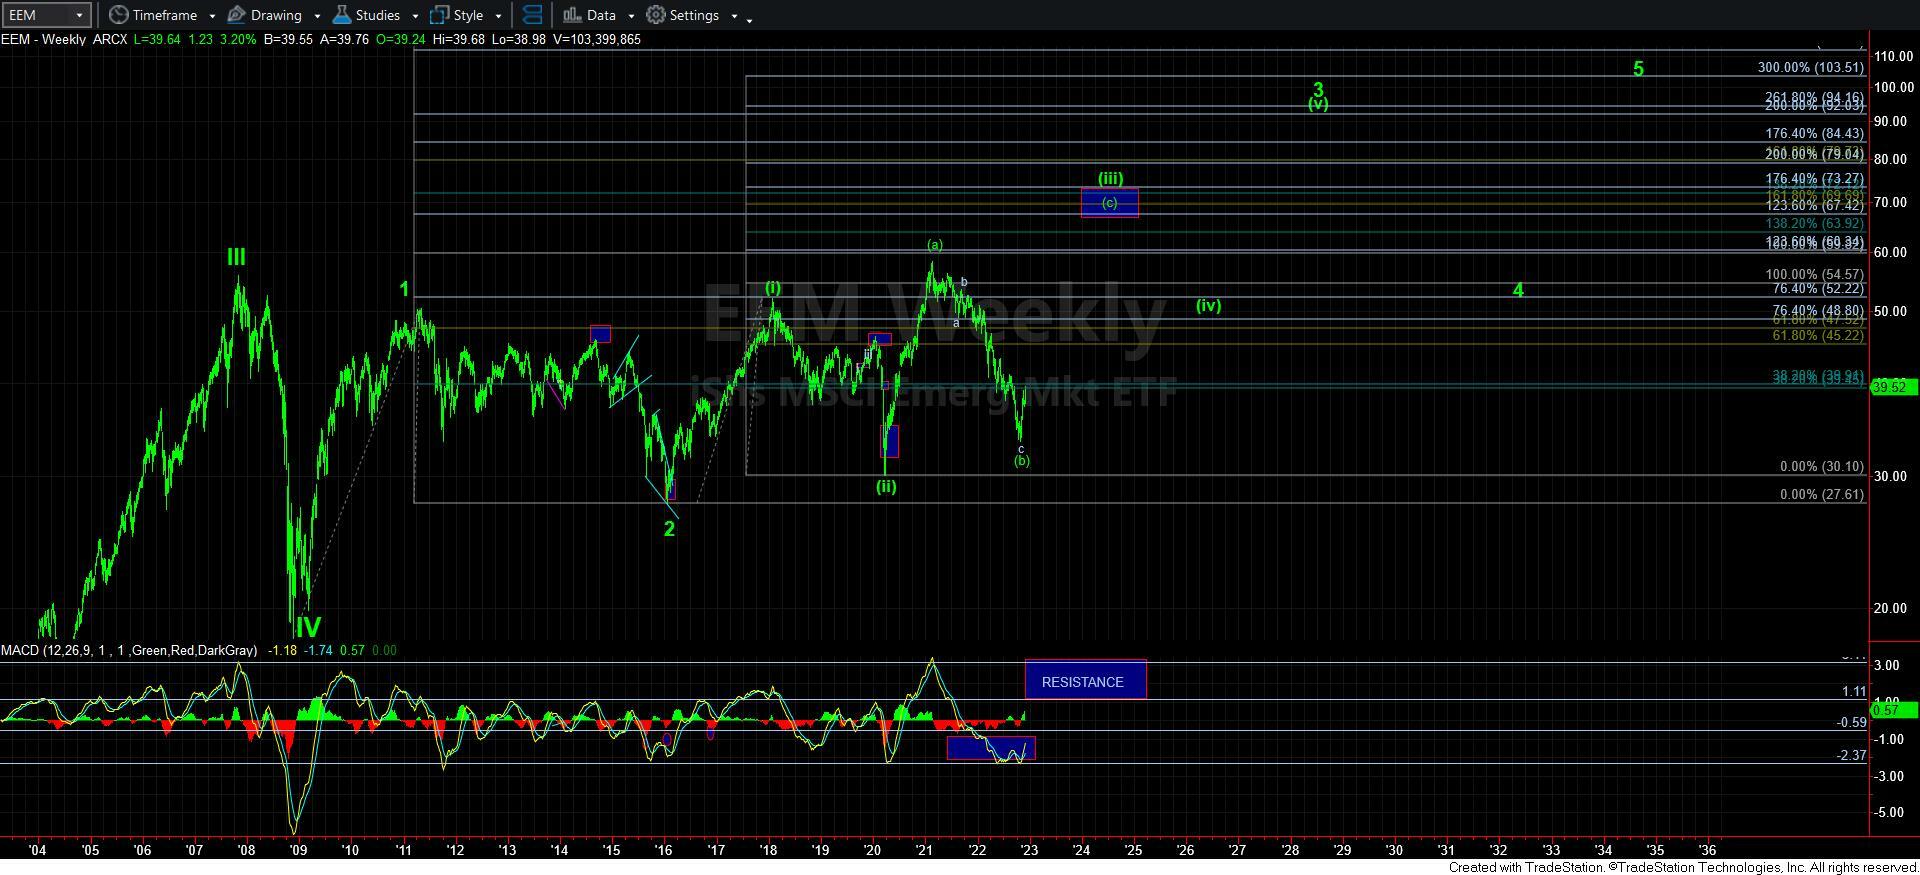The height and width of the screenshot is (875, 1920).
Task: Click the green wave 'III' label
Action: [x=236, y=257]
